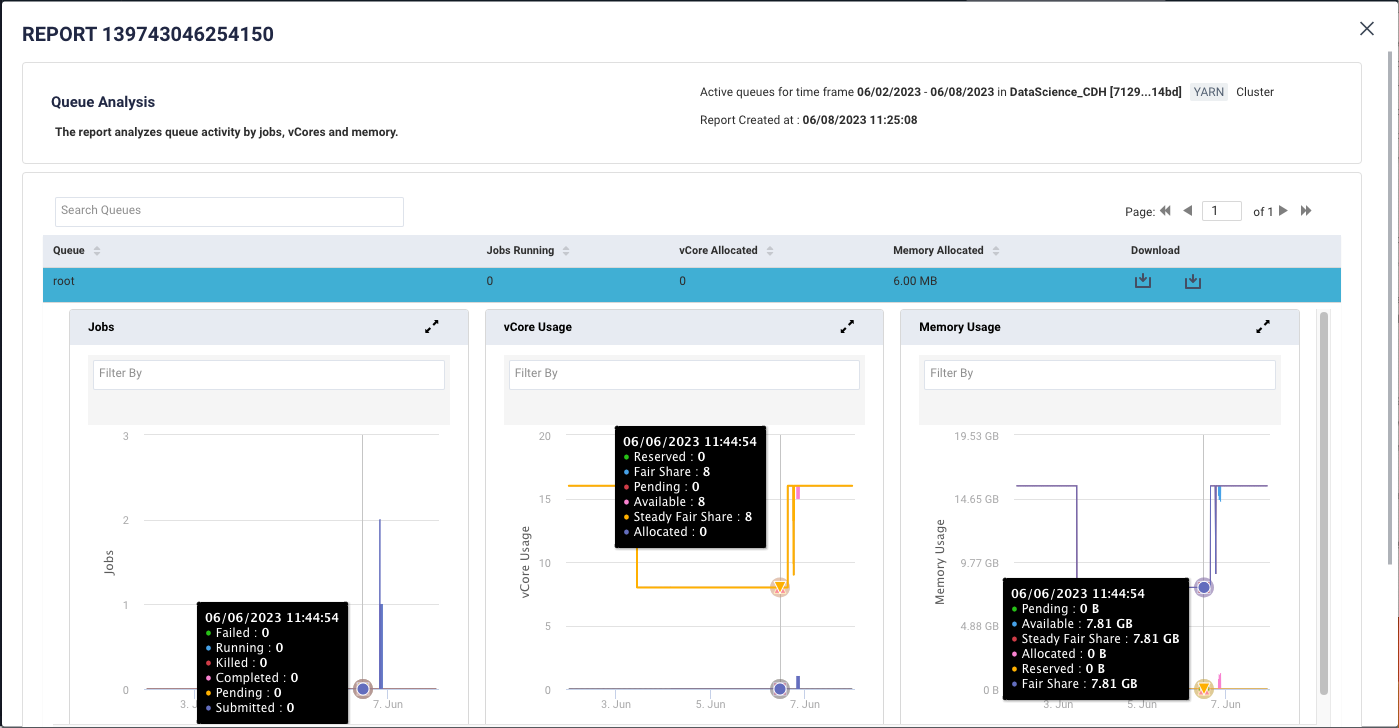This screenshot has width=1399, height=728.
Task: Click orange Reserved marker on Memory chart
Action: click(1204, 689)
